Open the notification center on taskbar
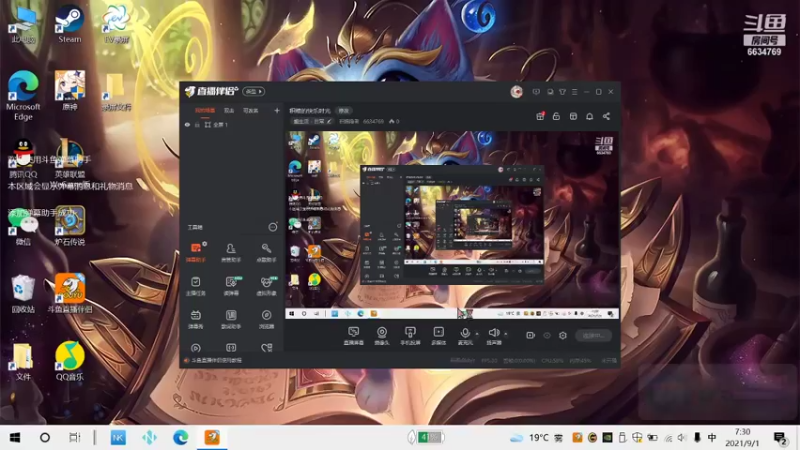Screen dimensions: 800x450 (x=780, y=438)
